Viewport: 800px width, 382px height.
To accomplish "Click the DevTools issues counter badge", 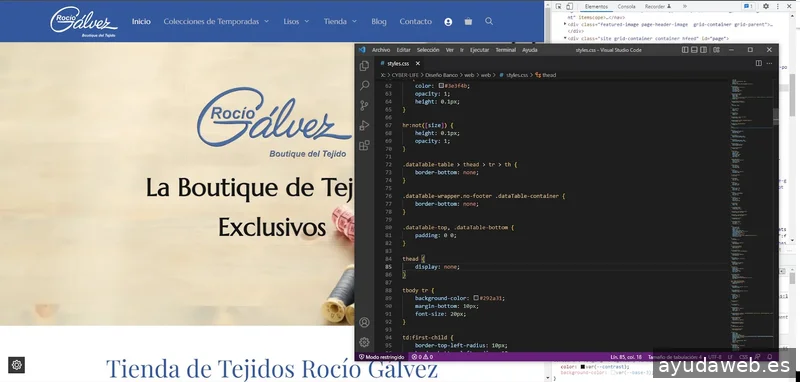I will click(x=748, y=7).
